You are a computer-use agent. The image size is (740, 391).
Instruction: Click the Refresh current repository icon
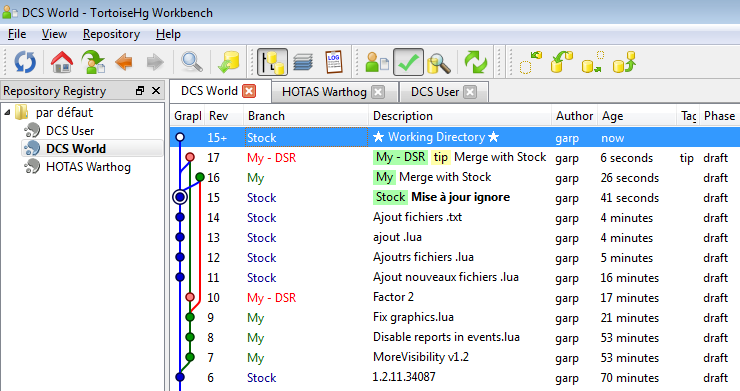[x=25, y=62]
